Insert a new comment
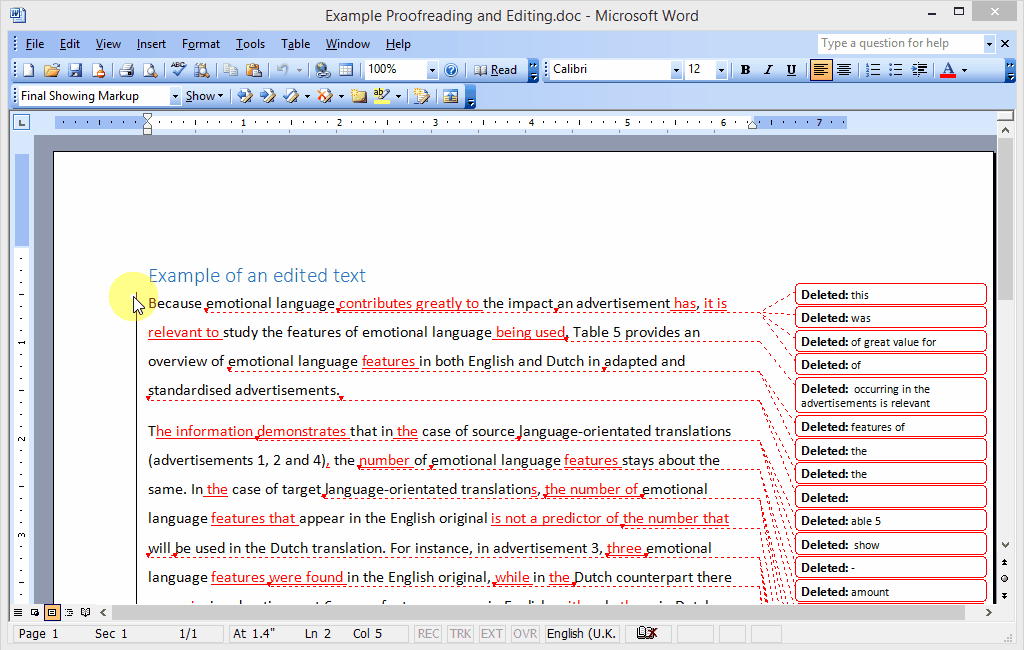The width and height of the screenshot is (1024, 650). [358, 96]
